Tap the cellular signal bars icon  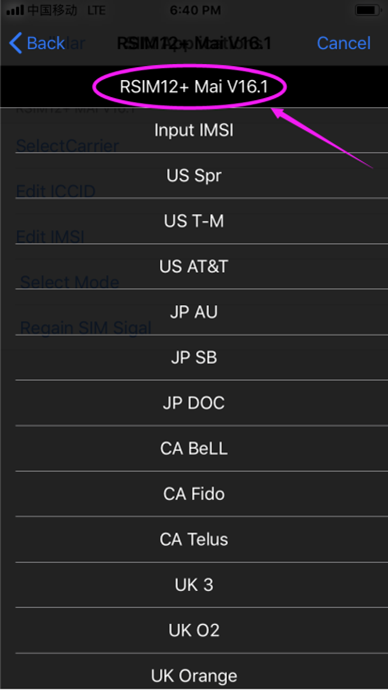tap(15, 10)
